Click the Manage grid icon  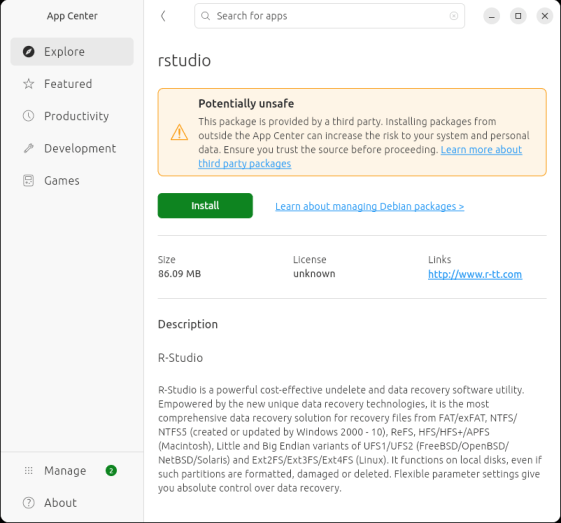[29, 470]
